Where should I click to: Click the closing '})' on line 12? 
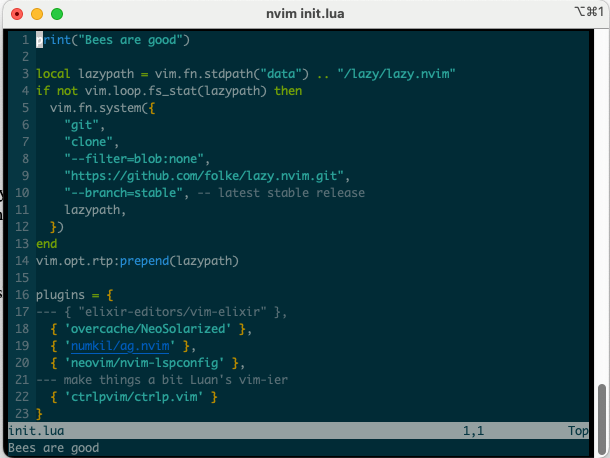coord(57,227)
